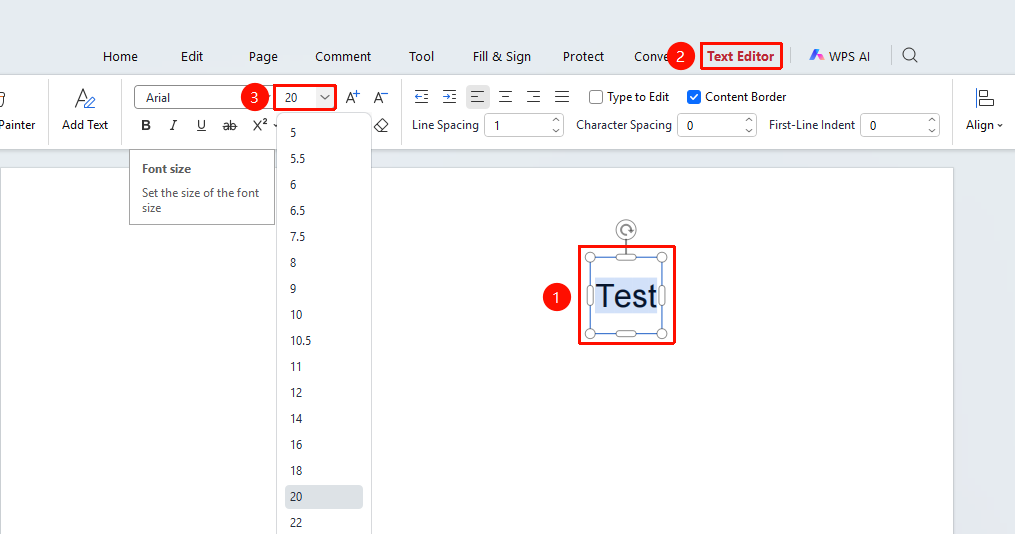
Task: Decrease indent of the text
Action: [421, 97]
